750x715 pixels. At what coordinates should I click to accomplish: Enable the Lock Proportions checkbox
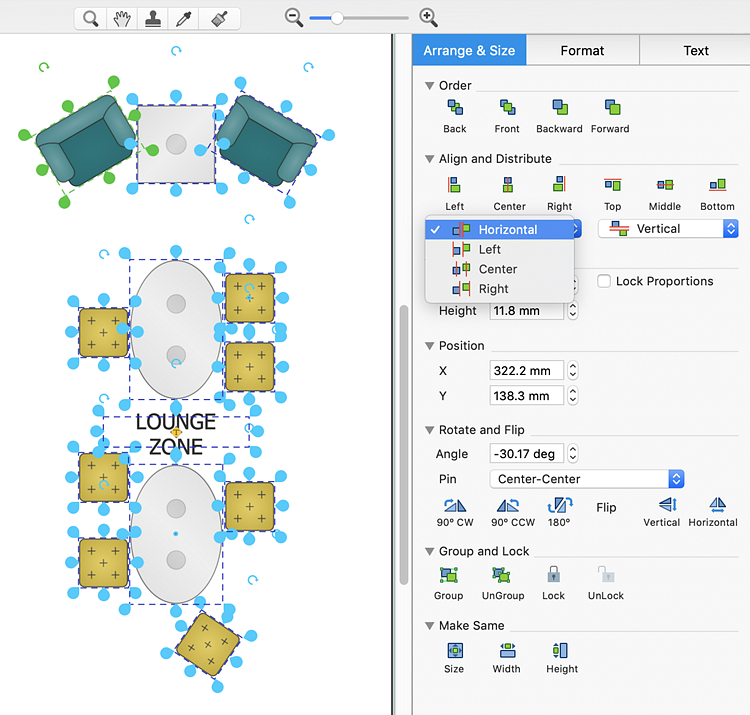(604, 281)
